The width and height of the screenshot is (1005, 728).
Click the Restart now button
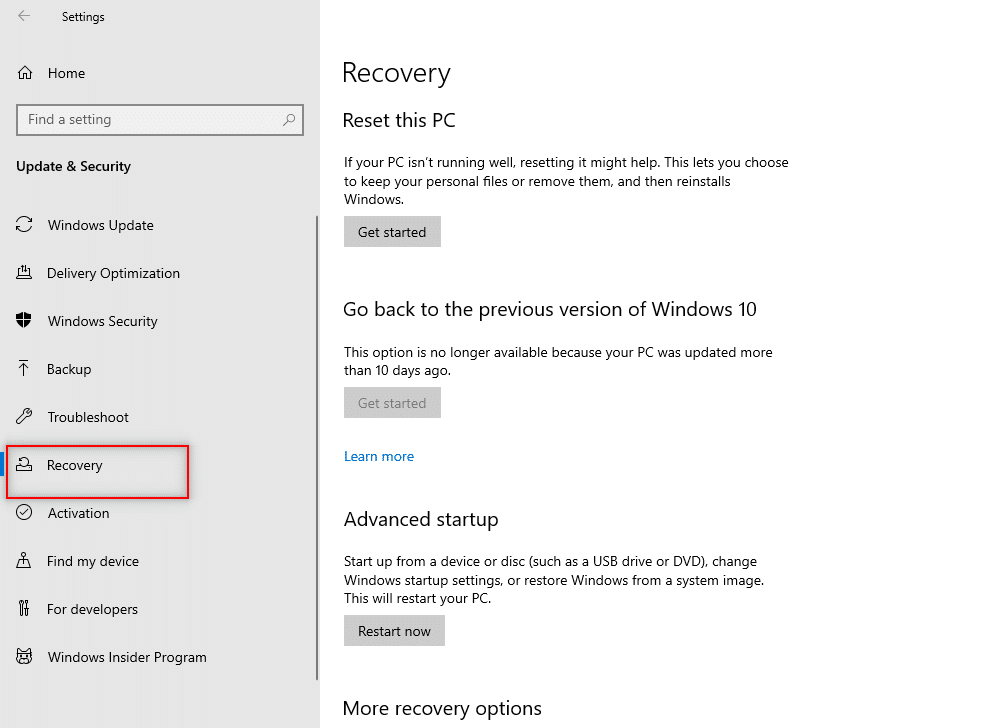click(x=394, y=631)
